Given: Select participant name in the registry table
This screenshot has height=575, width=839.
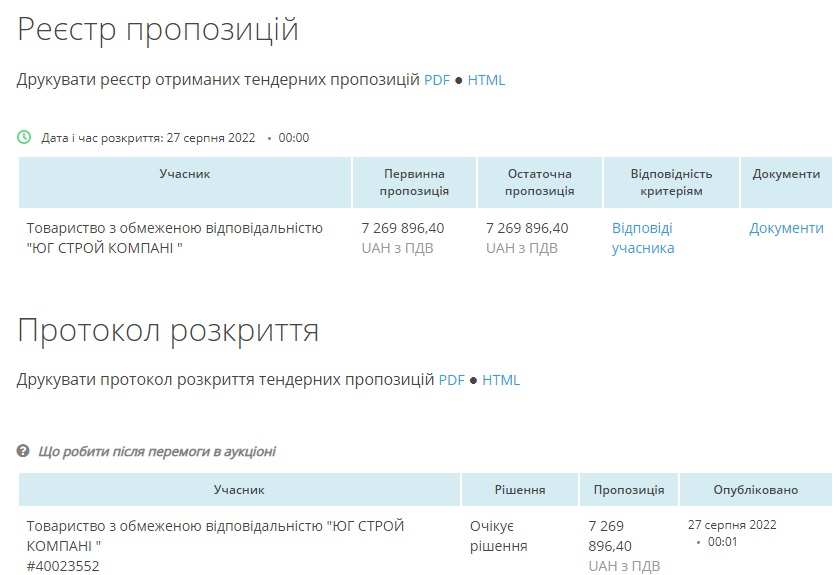Looking at the screenshot, I should tap(174, 238).
